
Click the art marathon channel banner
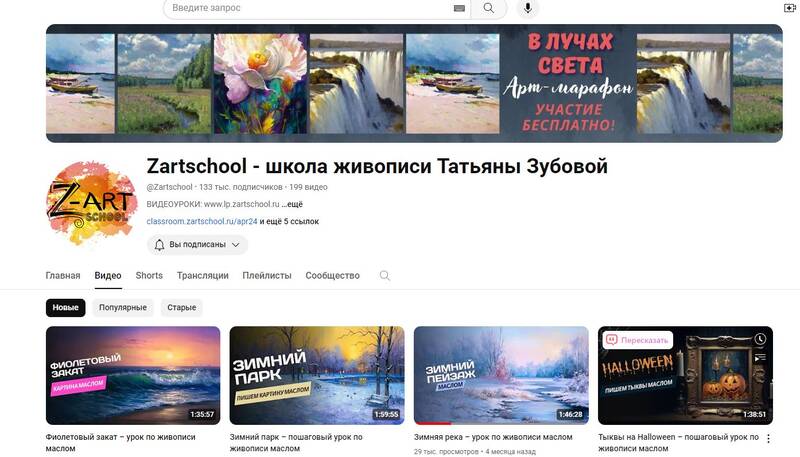coord(414,83)
